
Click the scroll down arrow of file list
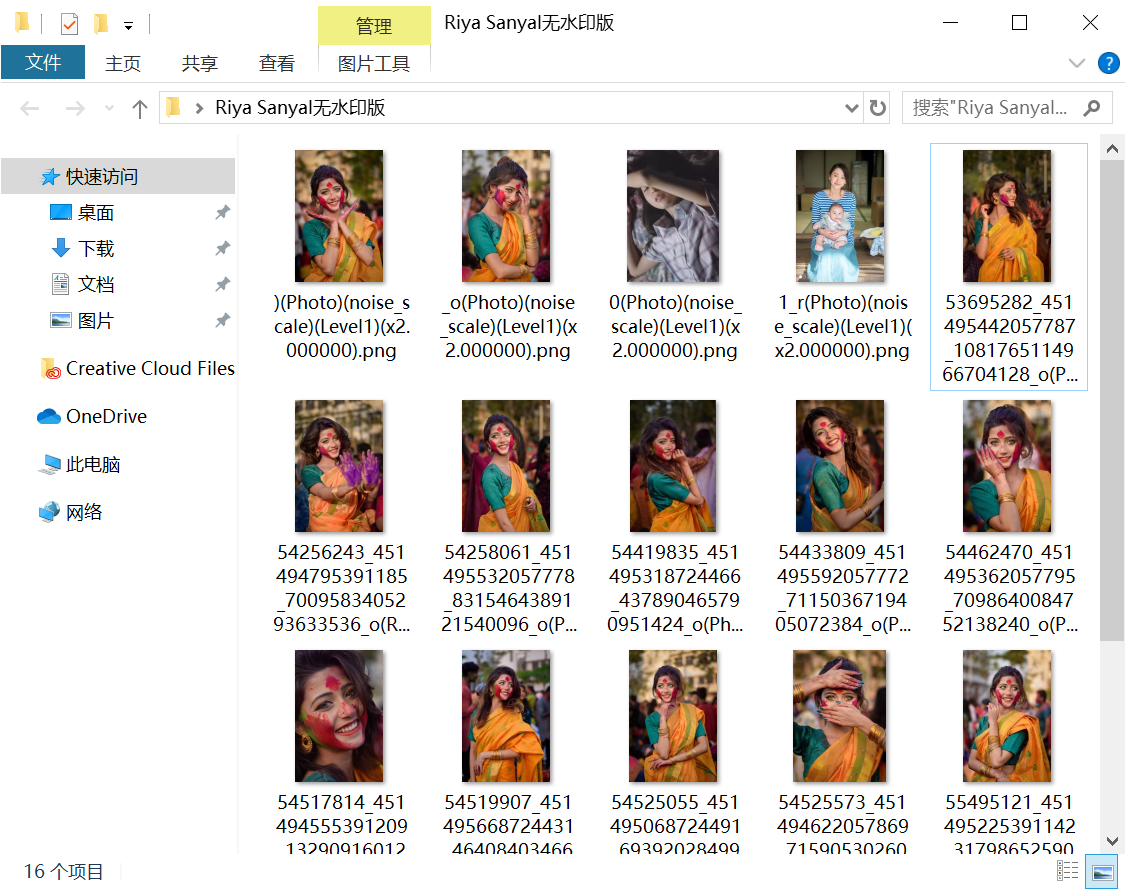click(x=1112, y=841)
